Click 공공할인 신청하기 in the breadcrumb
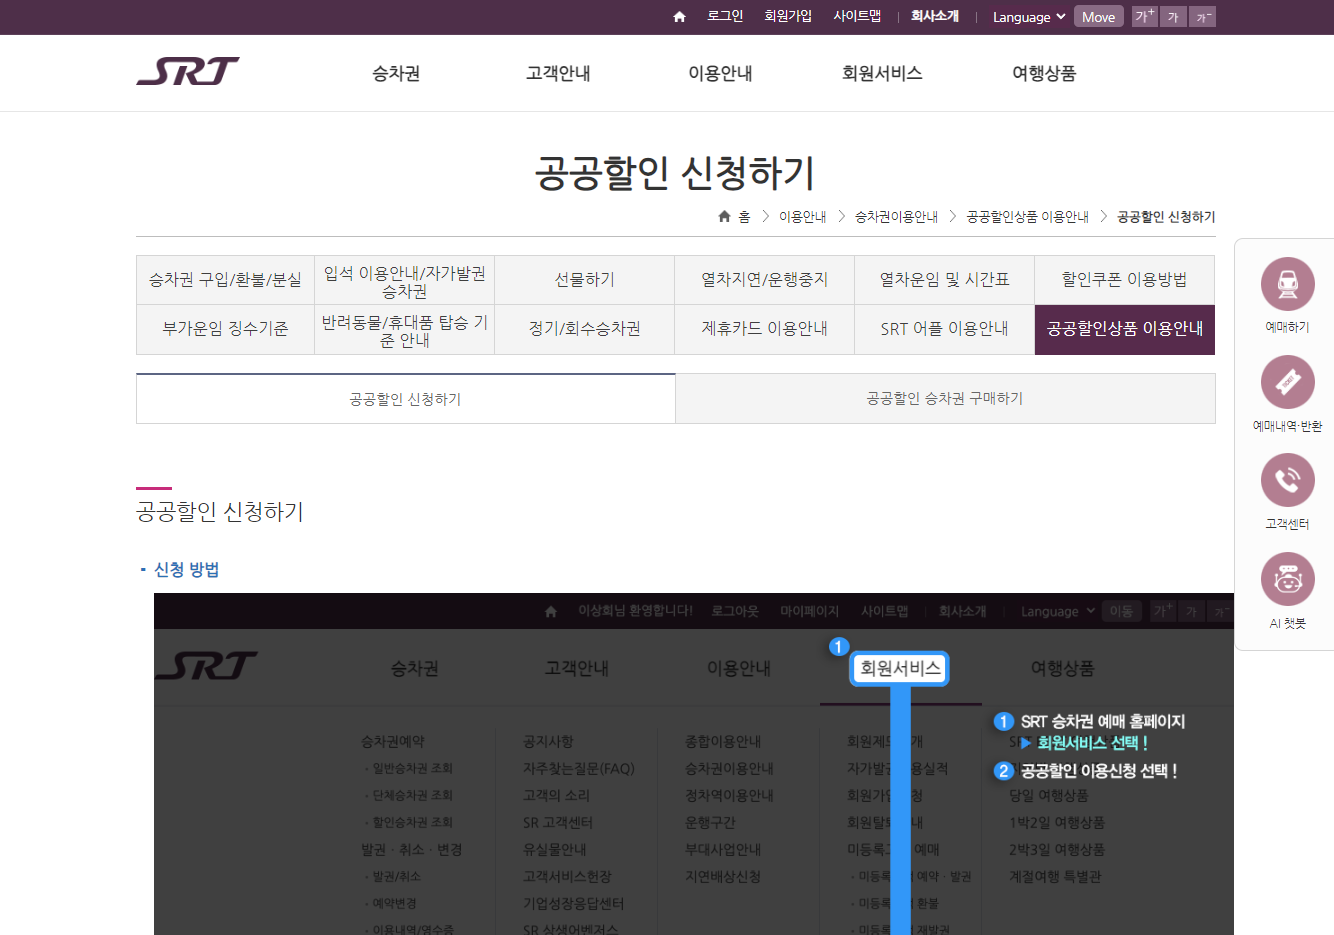The height and width of the screenshot is (935, 1334). click(x=1166, y=216)
